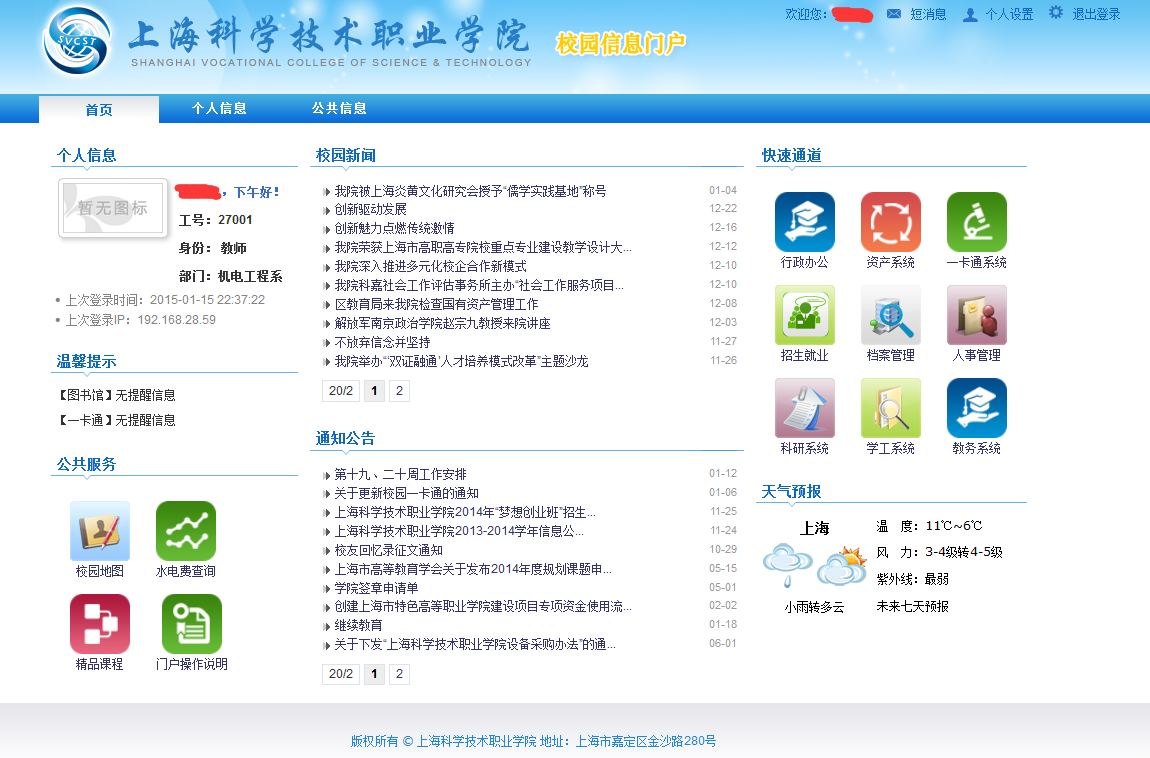Open the 行政办公 icon
The image size is (1150, 758).
[x=804, y=222]
